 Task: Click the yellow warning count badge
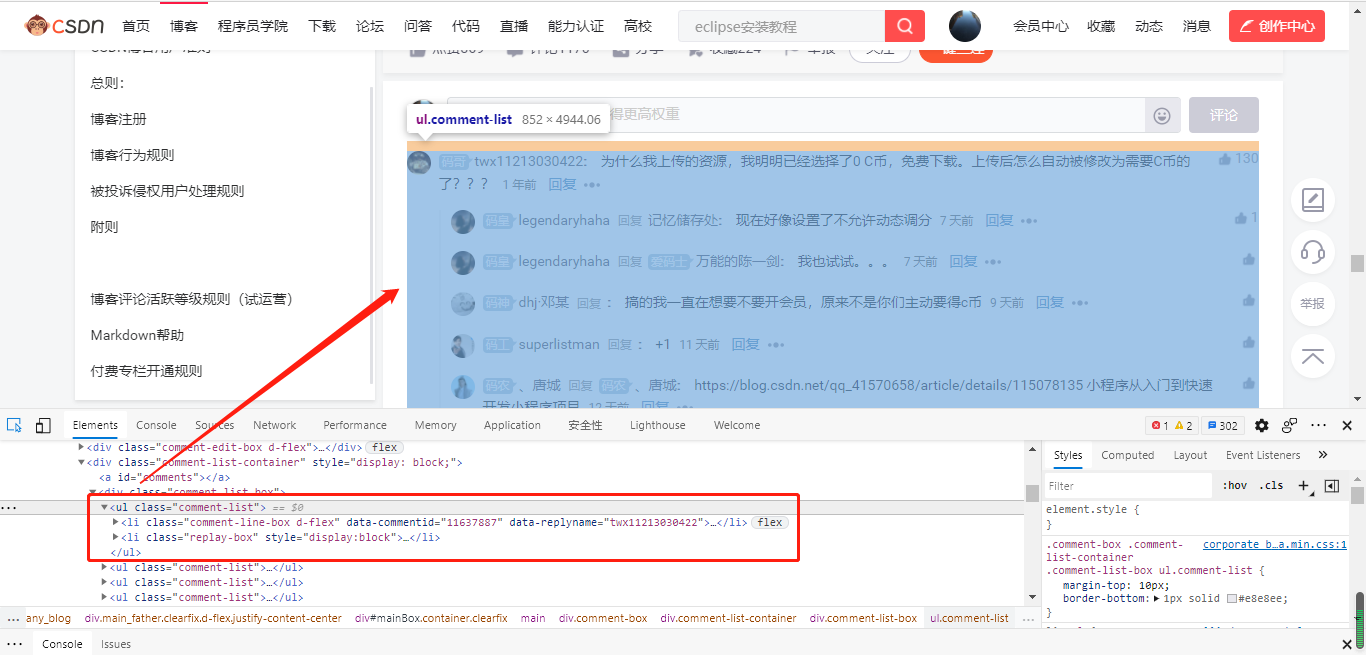point(1183,425)
